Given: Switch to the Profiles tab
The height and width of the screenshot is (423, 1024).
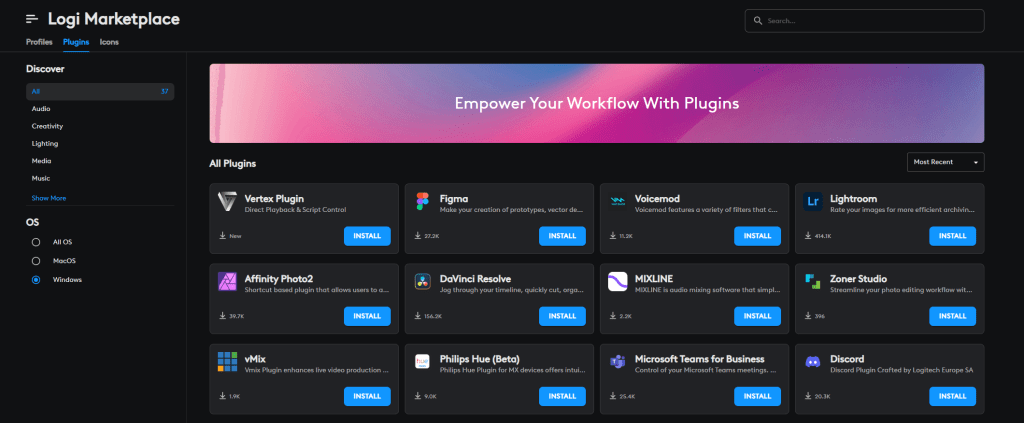Looking at the screenshot, I should click(x=39, y=42).
